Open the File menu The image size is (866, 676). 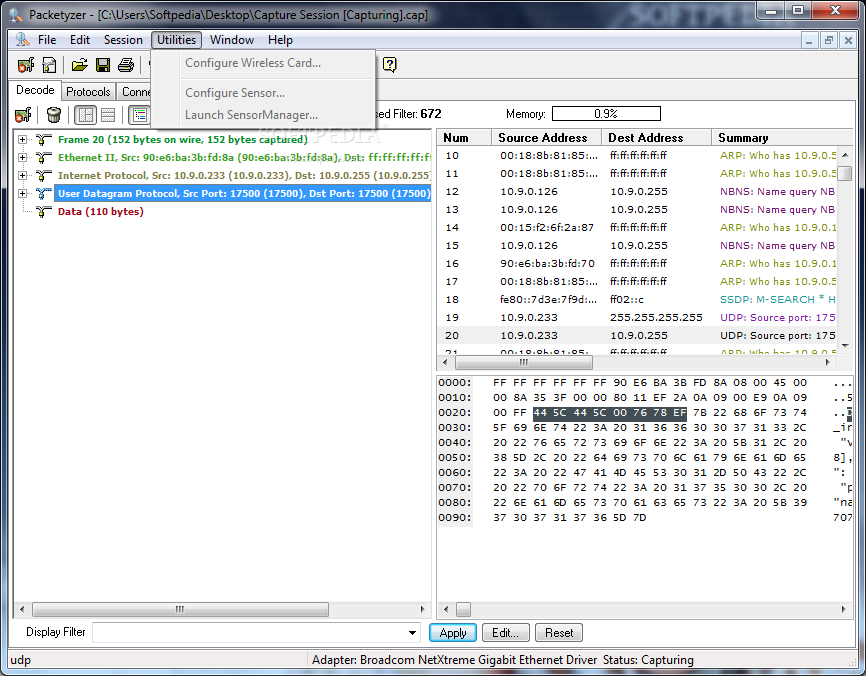47,40
